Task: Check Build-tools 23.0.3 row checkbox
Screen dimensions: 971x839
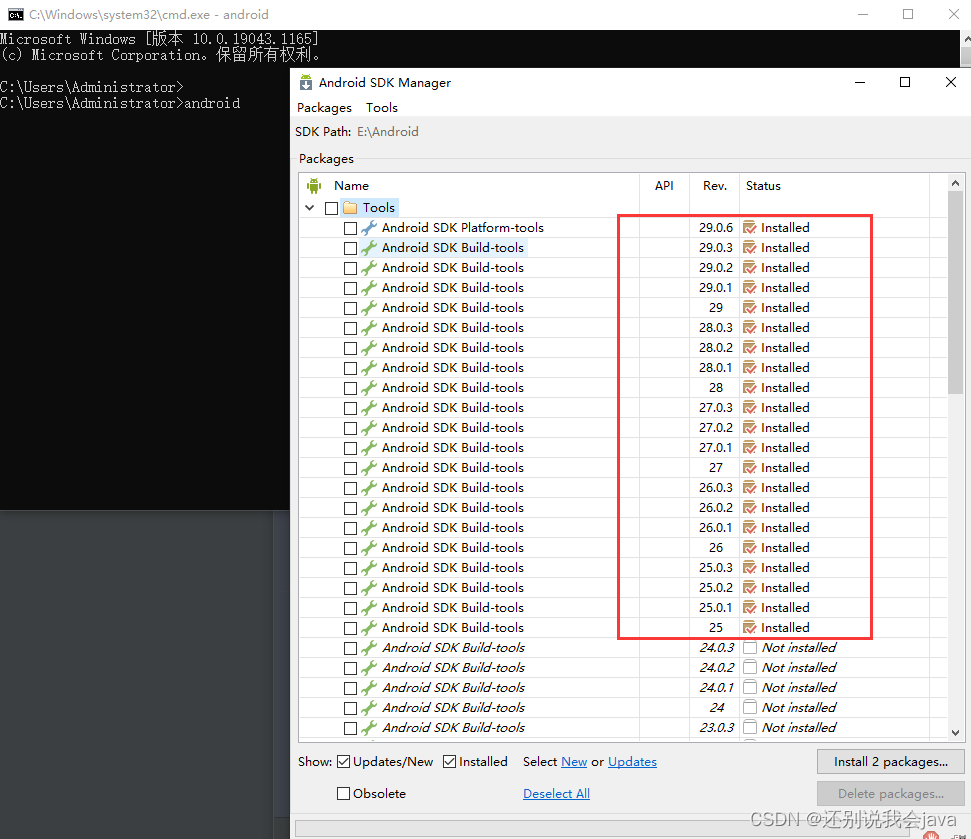Action: point(351,728)
